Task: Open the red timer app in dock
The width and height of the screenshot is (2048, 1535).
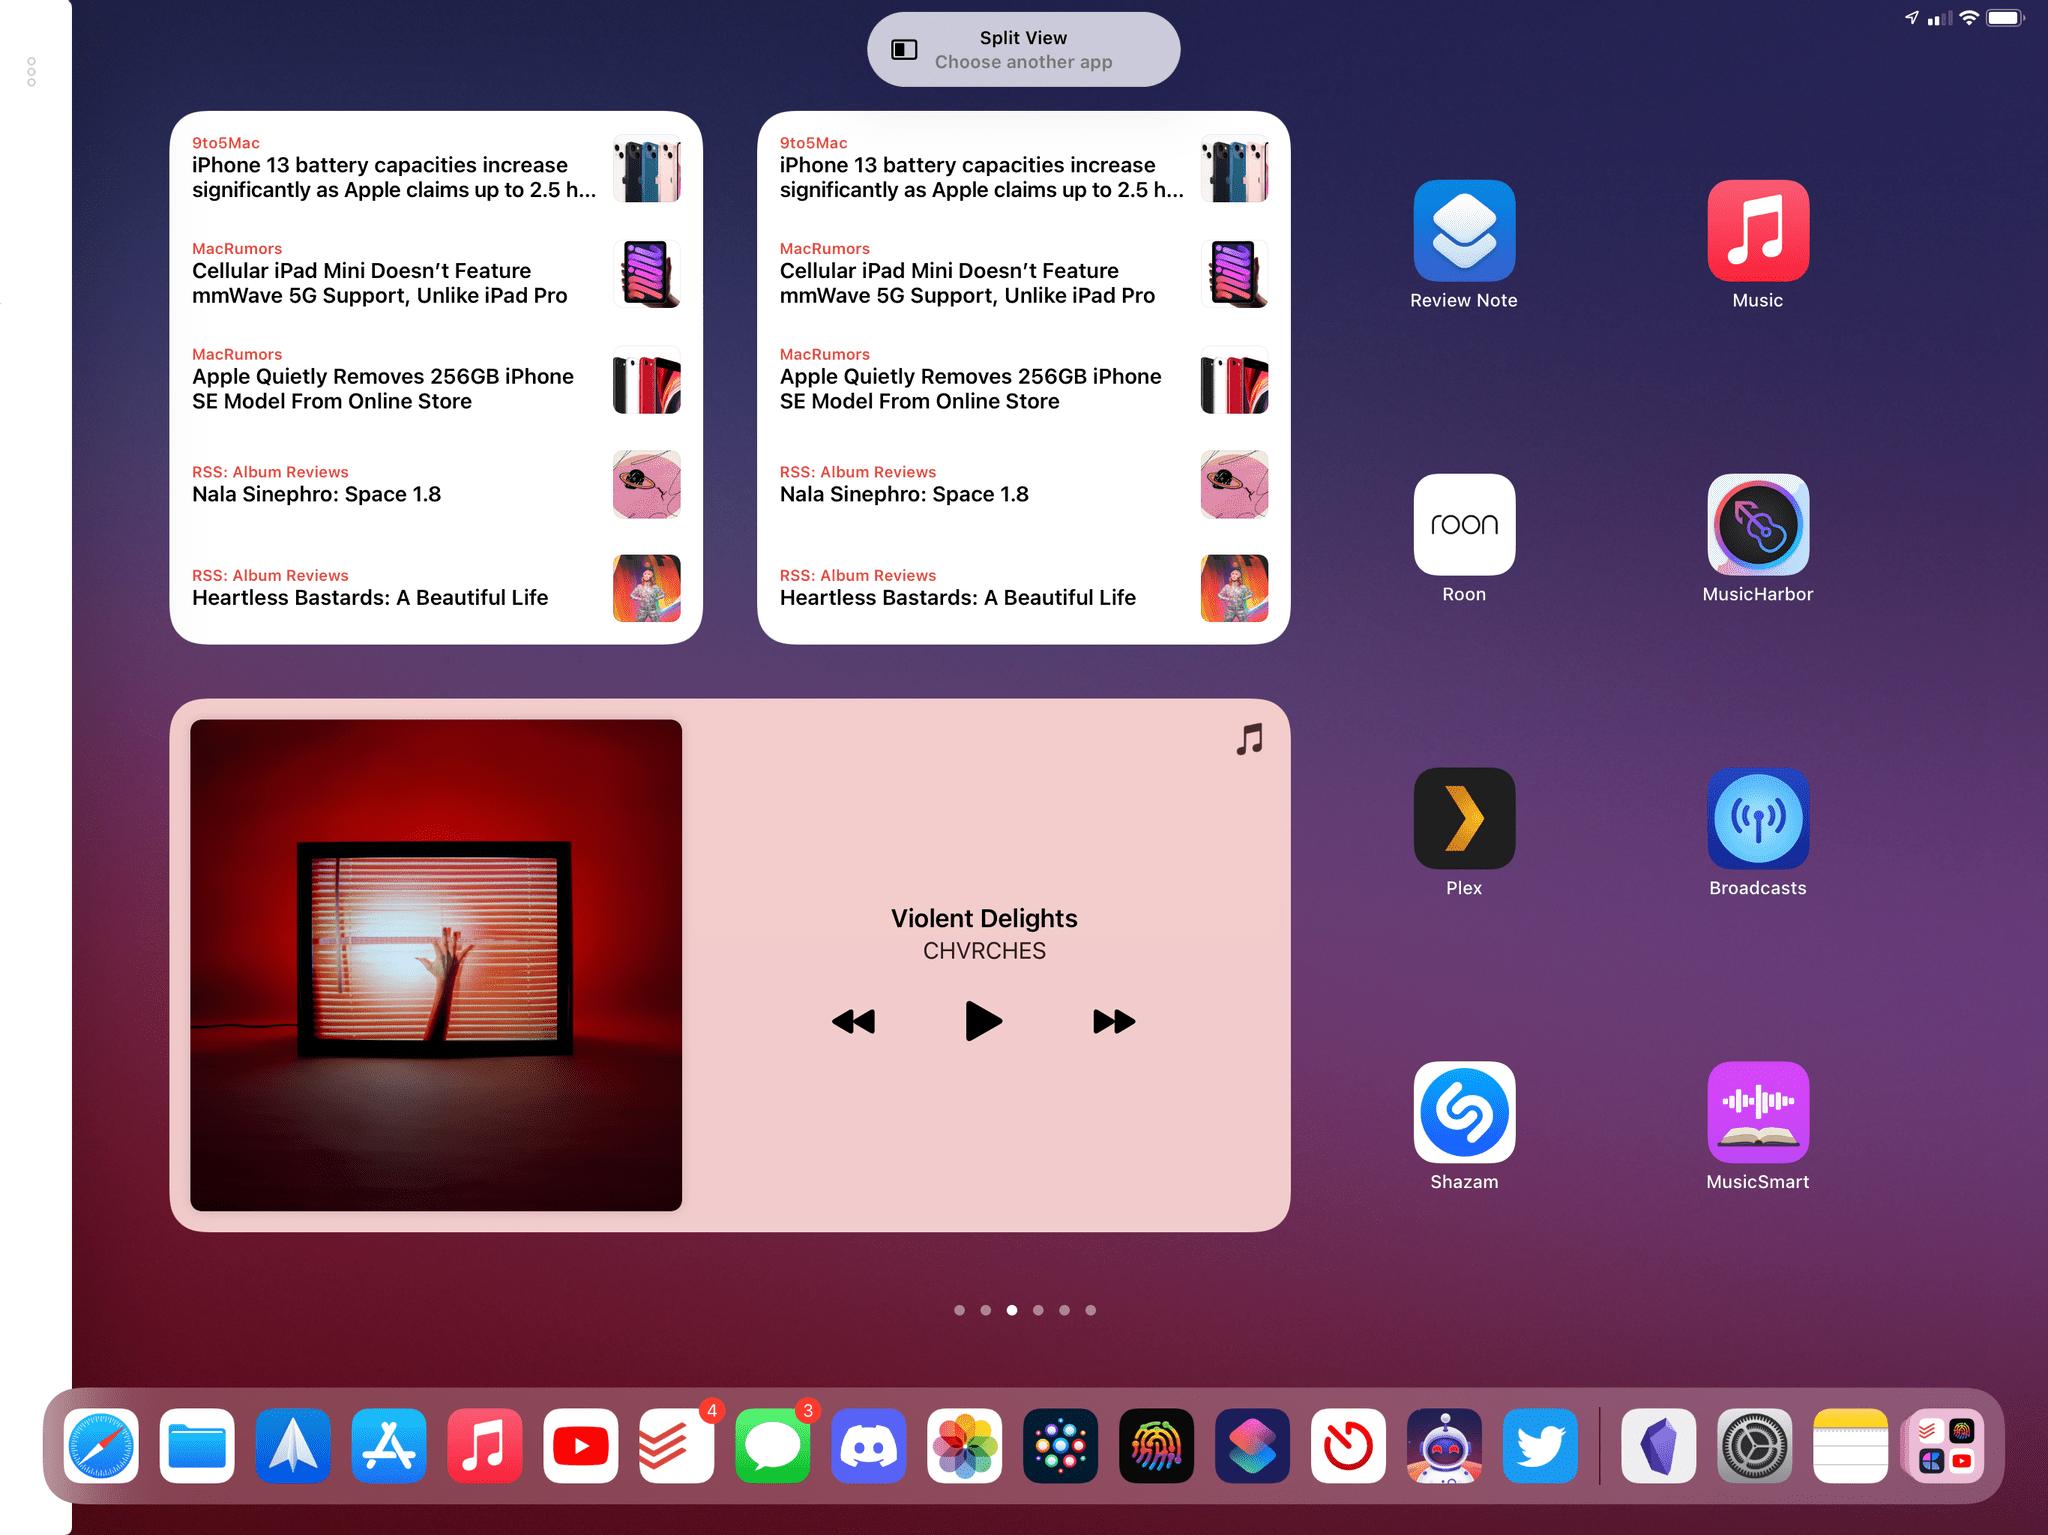Action: (1349, 1446)
